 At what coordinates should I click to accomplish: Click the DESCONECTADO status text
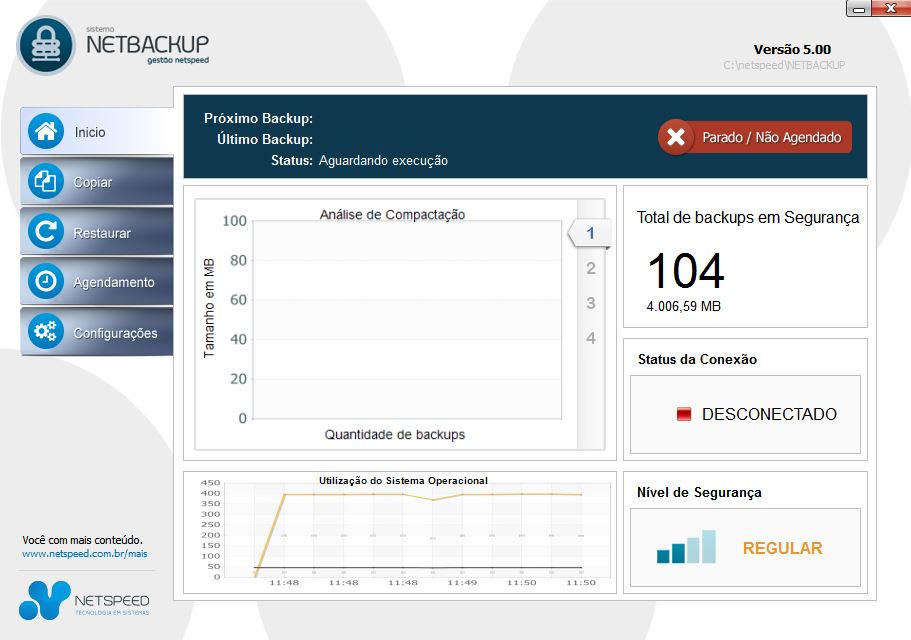(769, 414)
